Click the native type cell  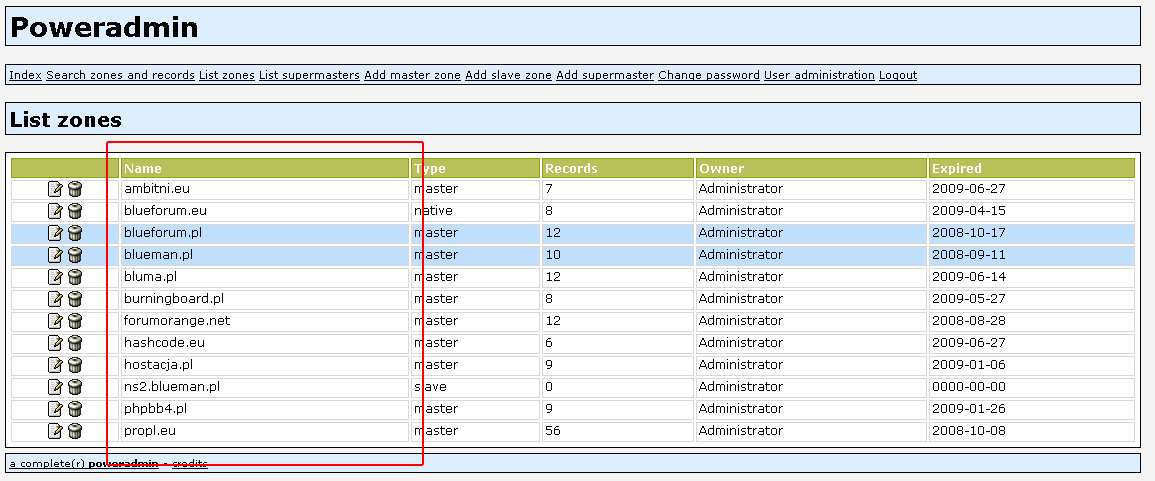(x=475, y=211)
